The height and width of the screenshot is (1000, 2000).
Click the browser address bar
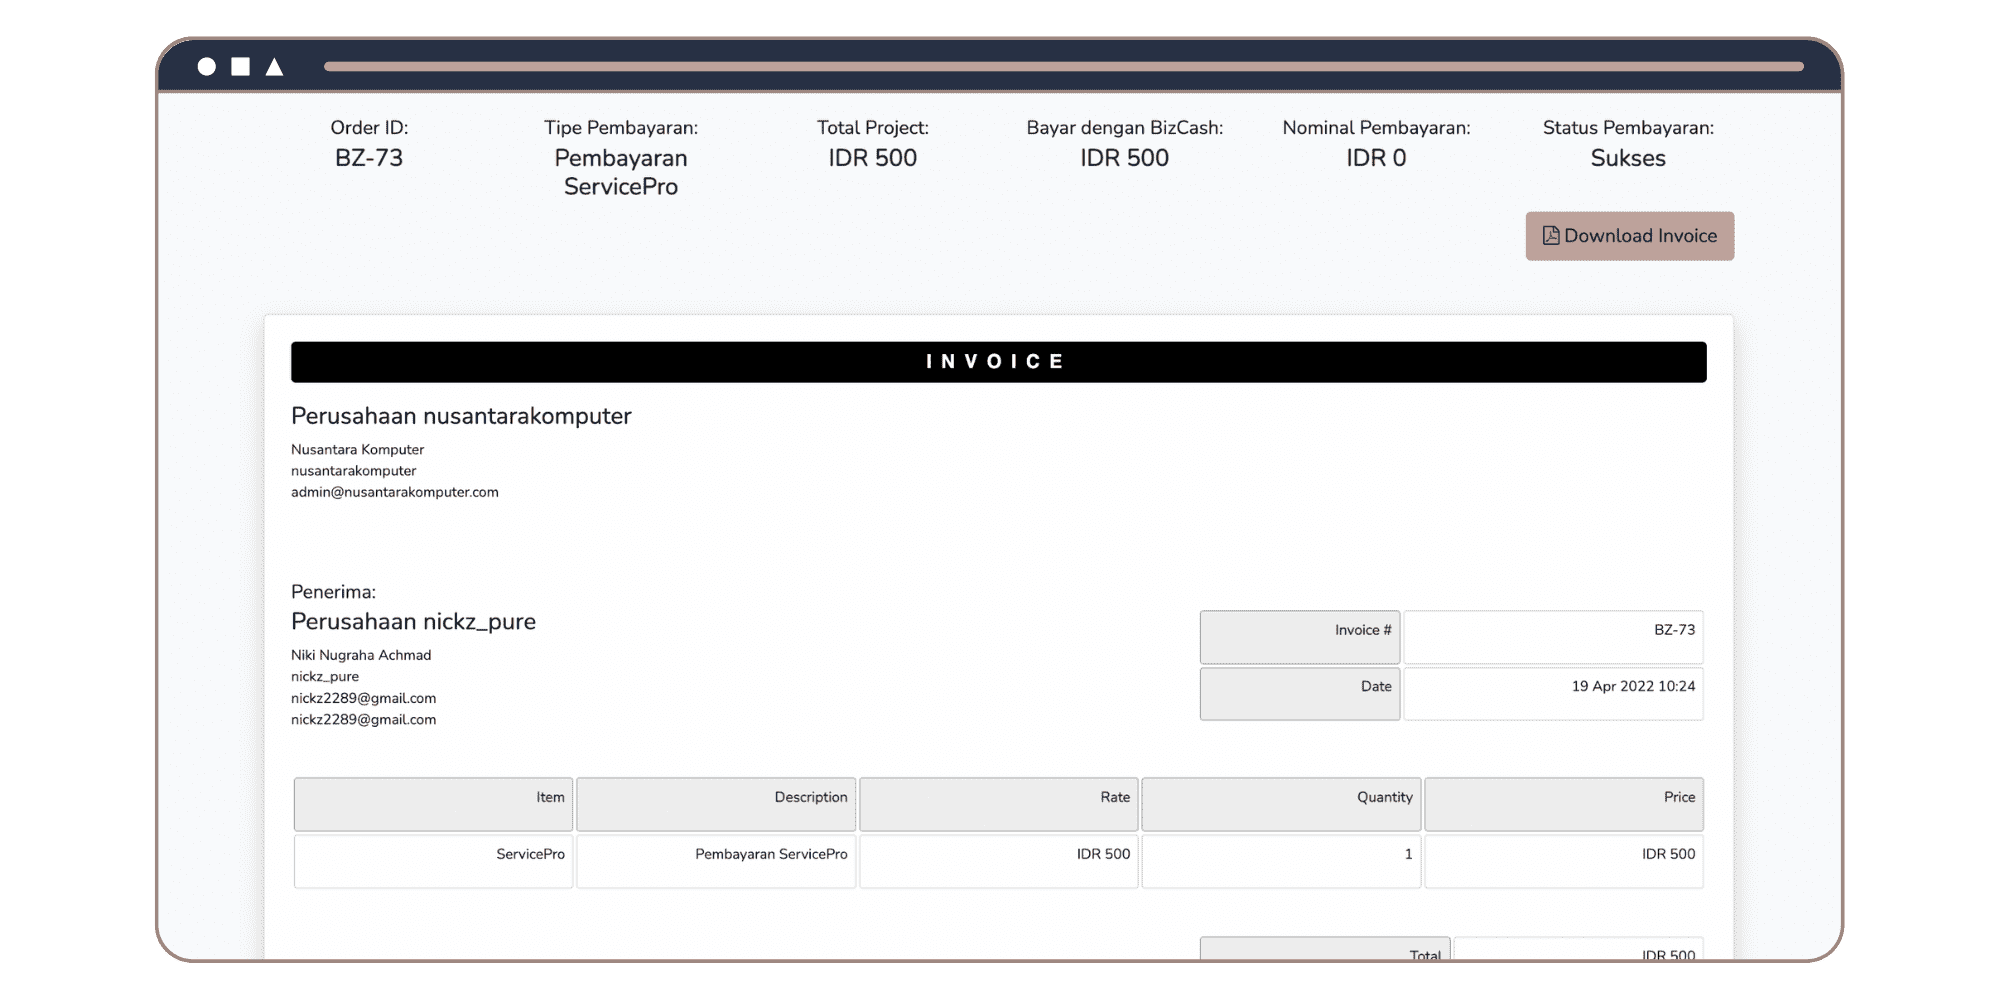point(1063,67)
